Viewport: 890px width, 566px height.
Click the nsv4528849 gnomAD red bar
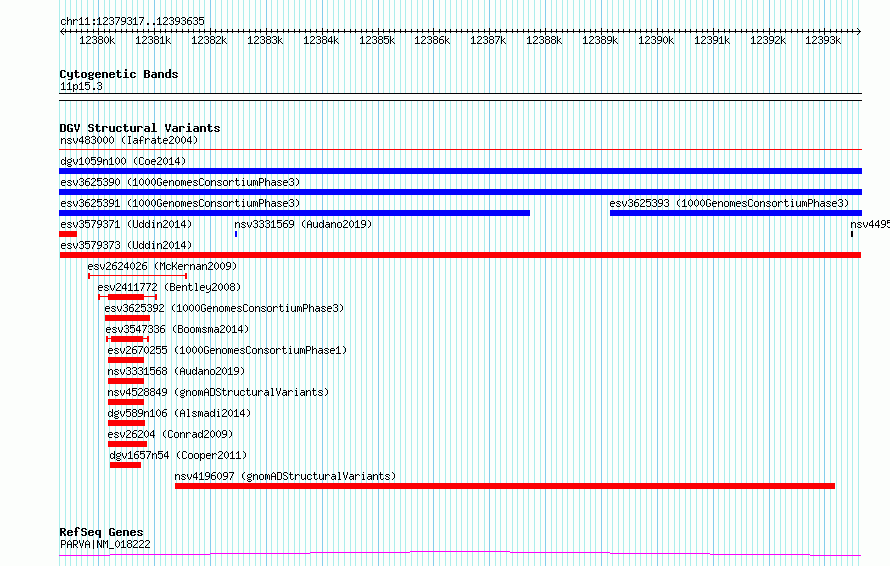coord(126,402)
